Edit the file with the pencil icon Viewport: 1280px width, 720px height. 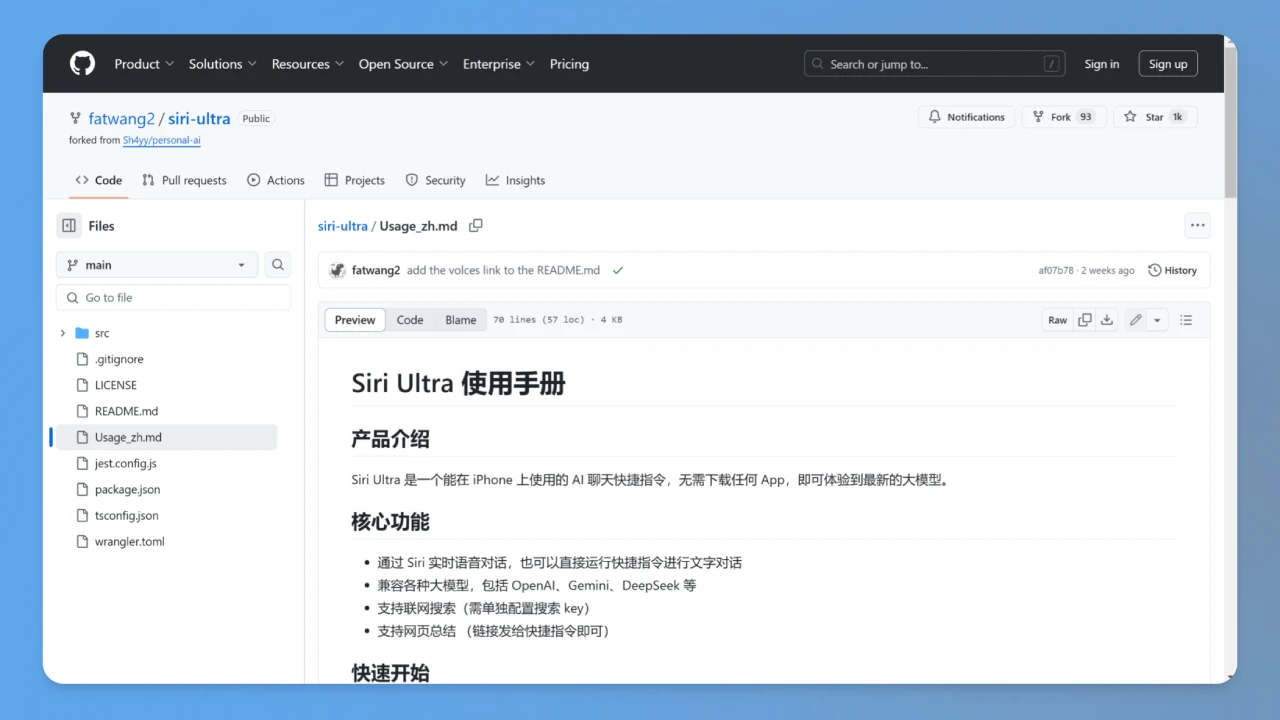pos(1134,319)
